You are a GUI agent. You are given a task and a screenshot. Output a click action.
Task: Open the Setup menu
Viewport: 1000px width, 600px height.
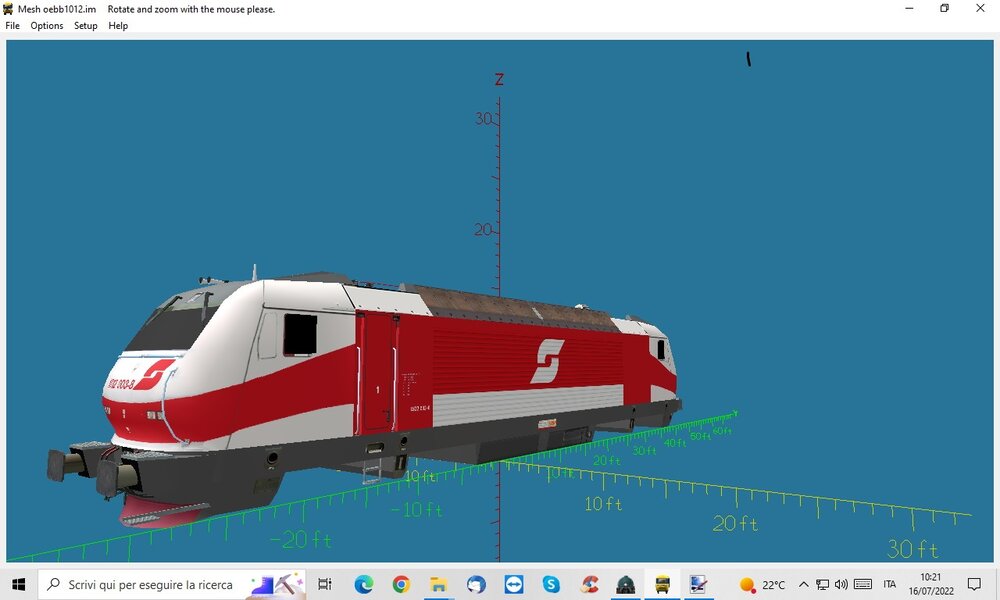coord(85,26)
